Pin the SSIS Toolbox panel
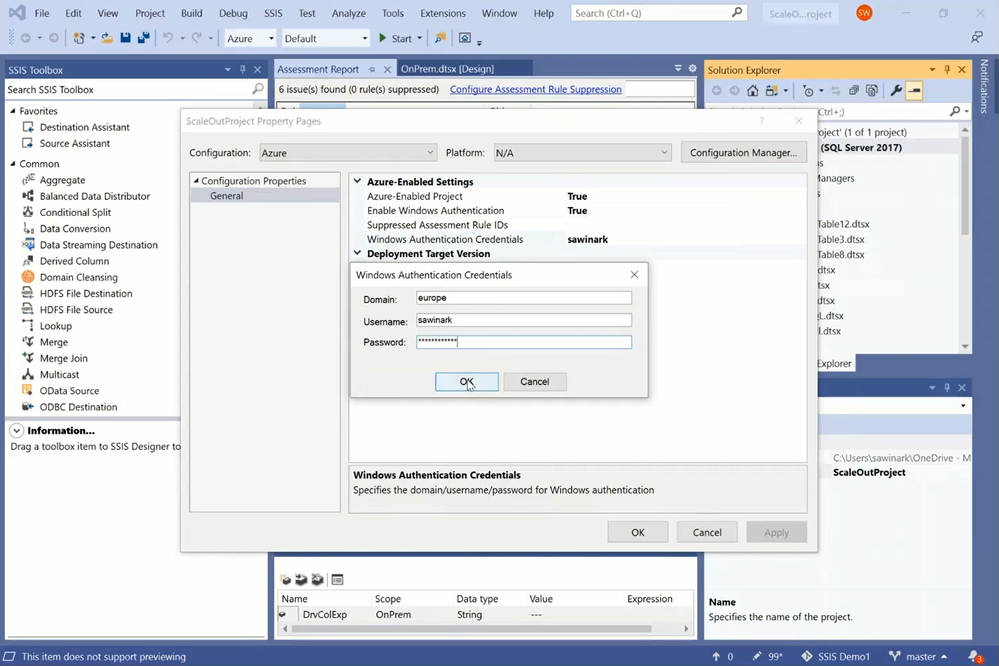999x666 pixels. coord(242,69)
